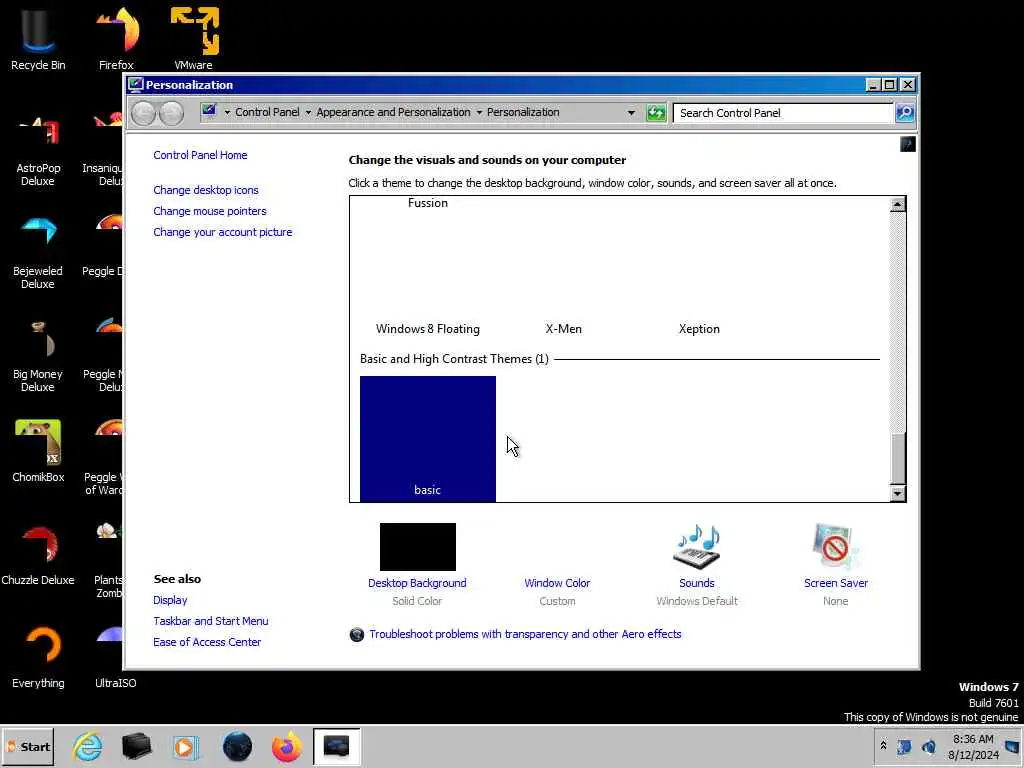Select the Fussion theme
This screenshot has height=768, width=1024.
click(x=428, y=203)
